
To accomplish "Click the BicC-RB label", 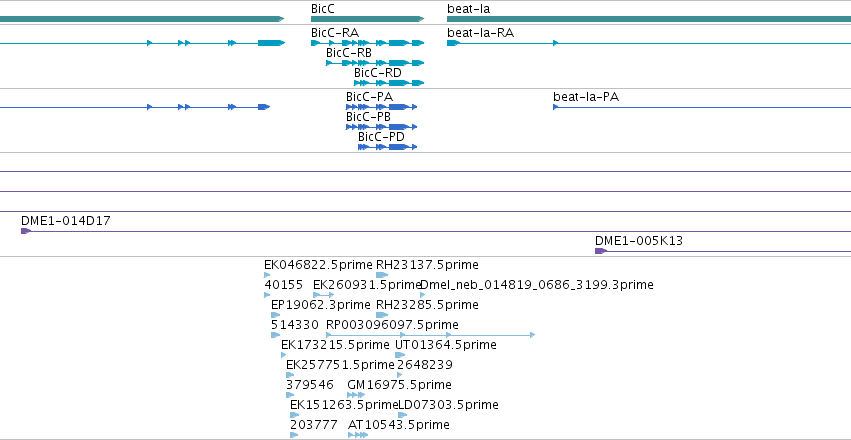I will click(x=349, y=53).
